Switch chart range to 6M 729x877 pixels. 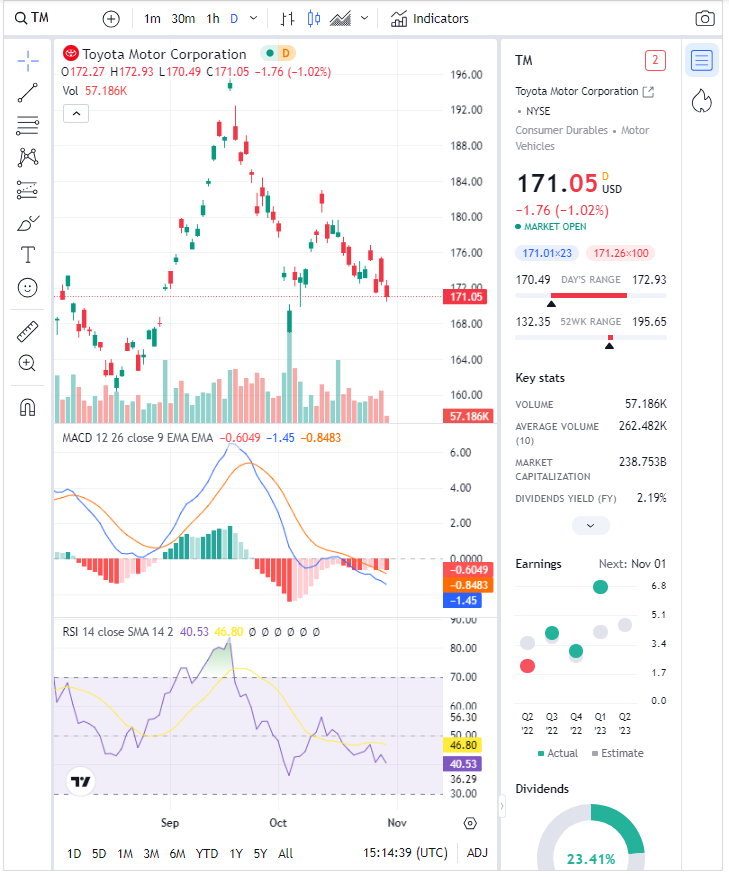177,853
